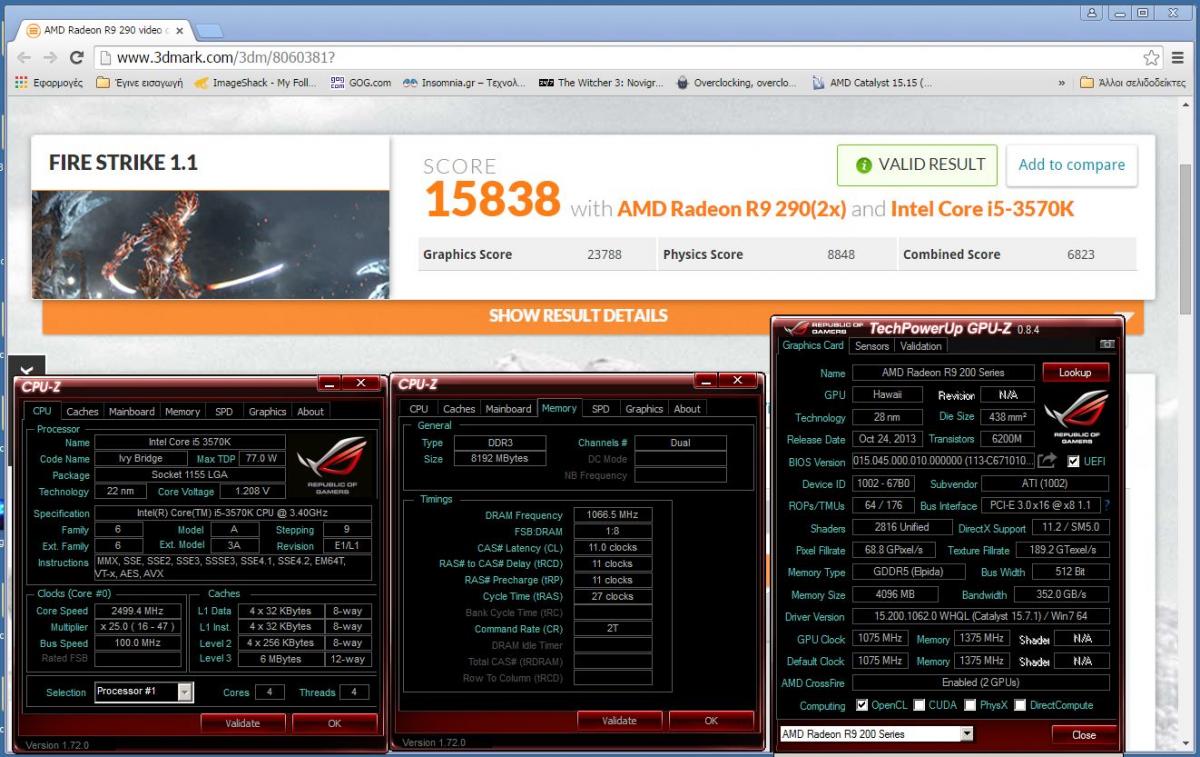Toggle the CUDA checkbox
1200x757 pixels.
click(919, 705)
